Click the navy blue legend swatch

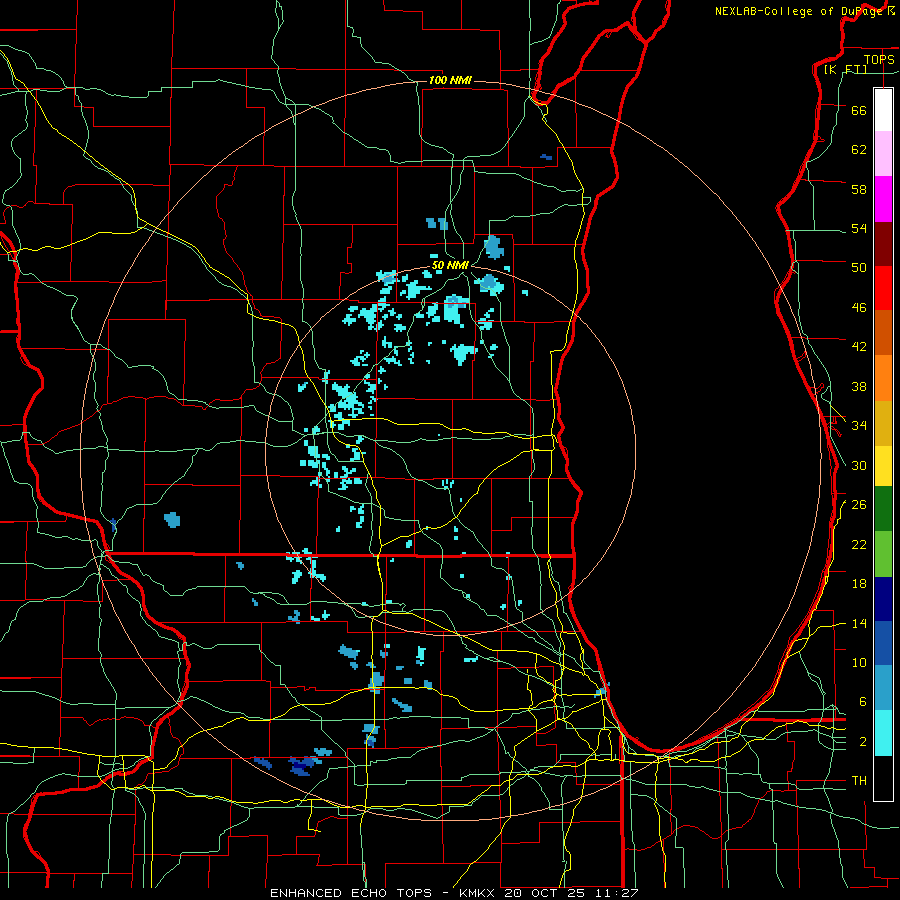coord(883,599)
